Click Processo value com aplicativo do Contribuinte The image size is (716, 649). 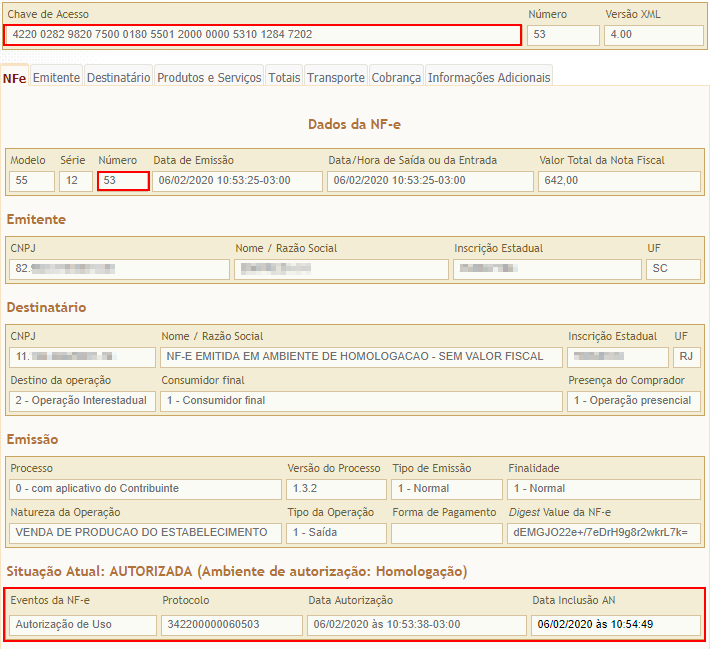[145, 489]
